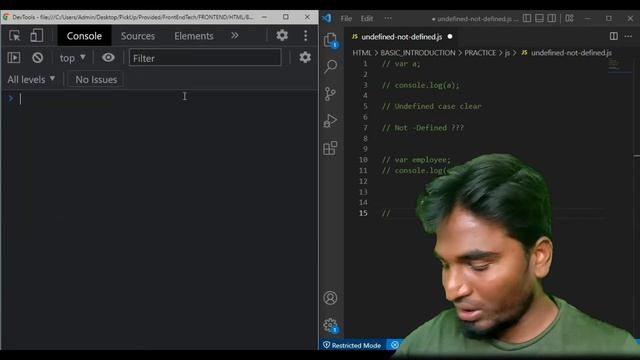Image resolution: width=640 pixels, height=360 pixels.
Task: Click the VS Code logo icon
Action: pos(327,18)
